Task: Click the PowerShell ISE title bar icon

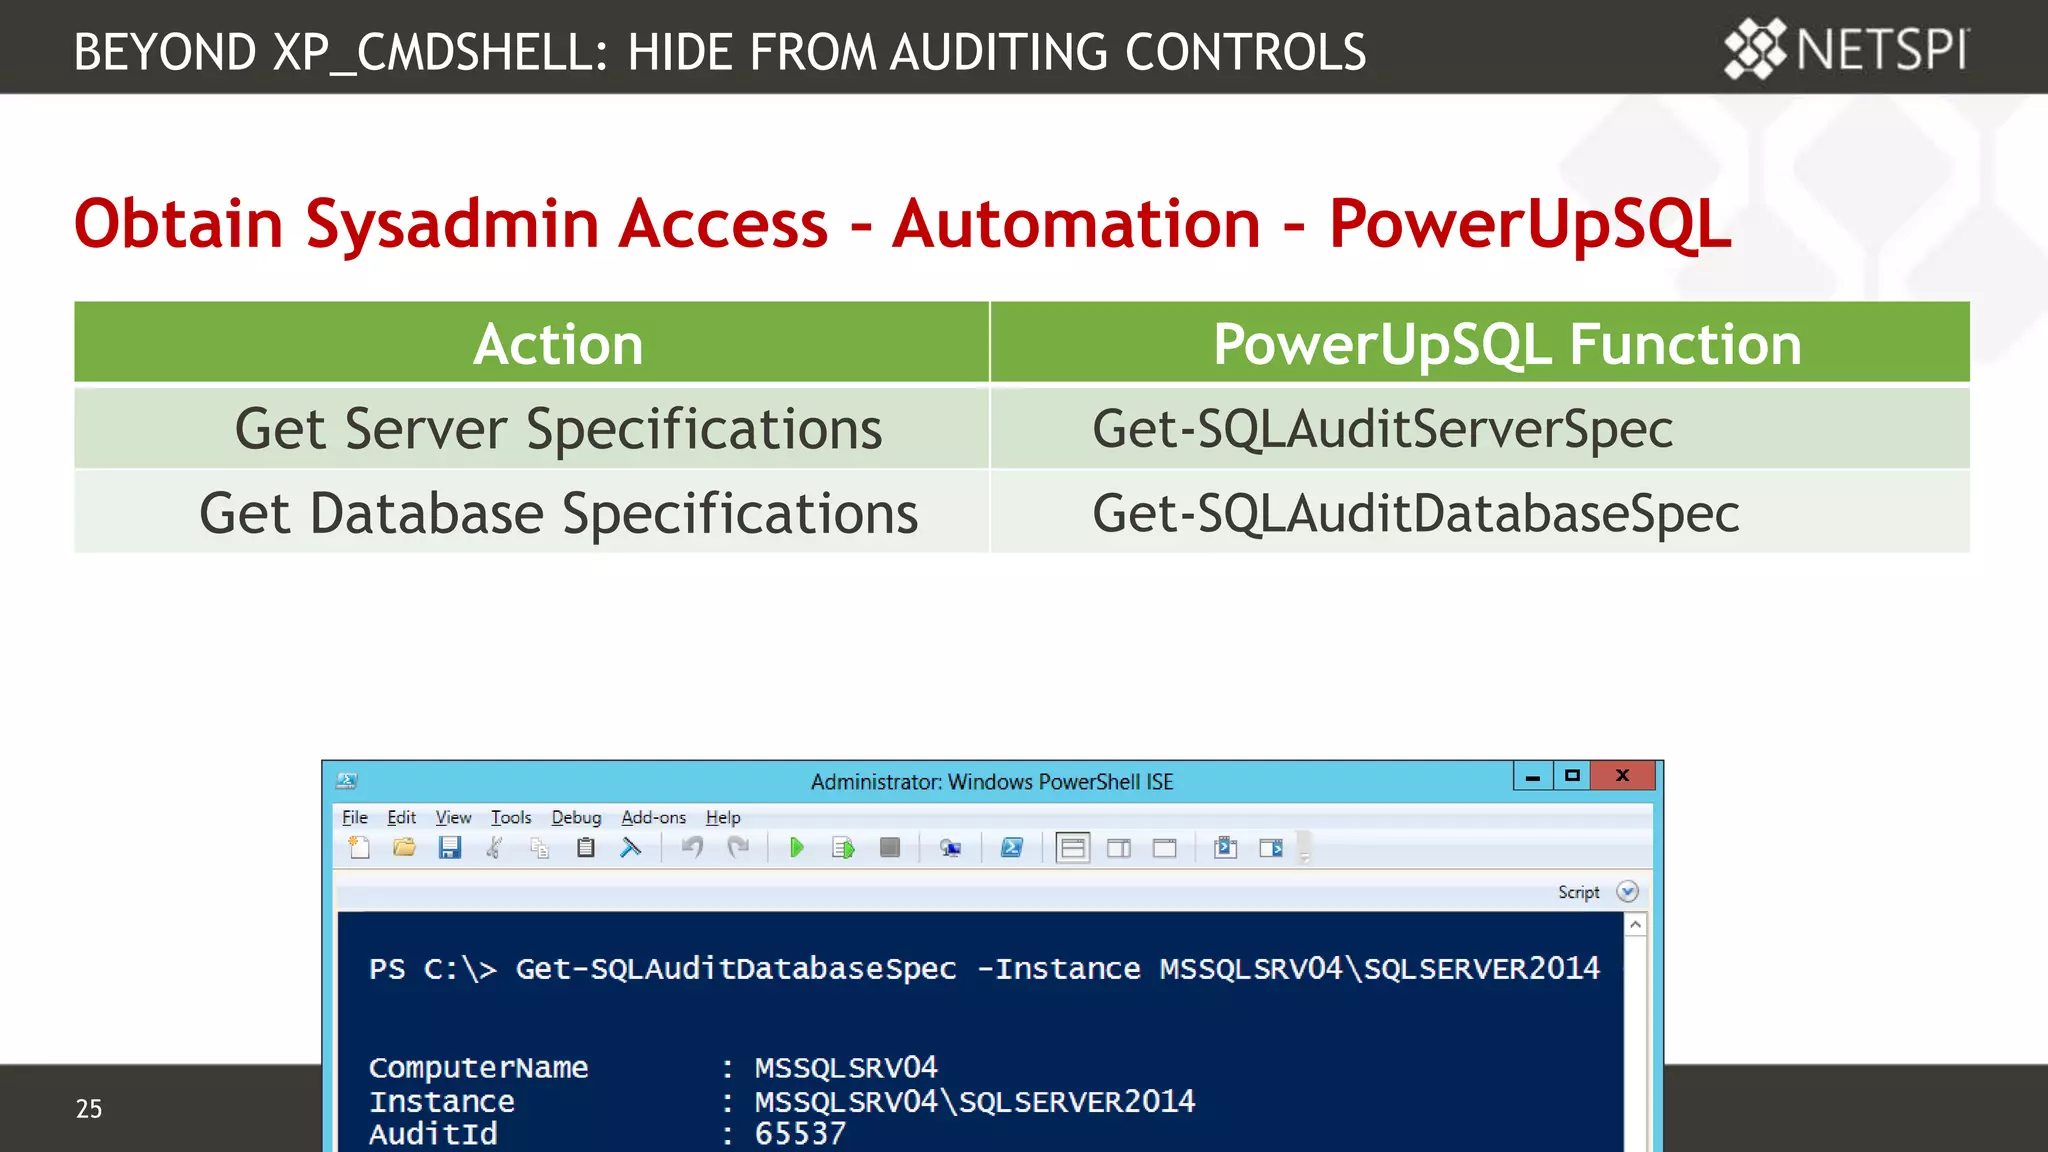Action: [x=347, y=780]
